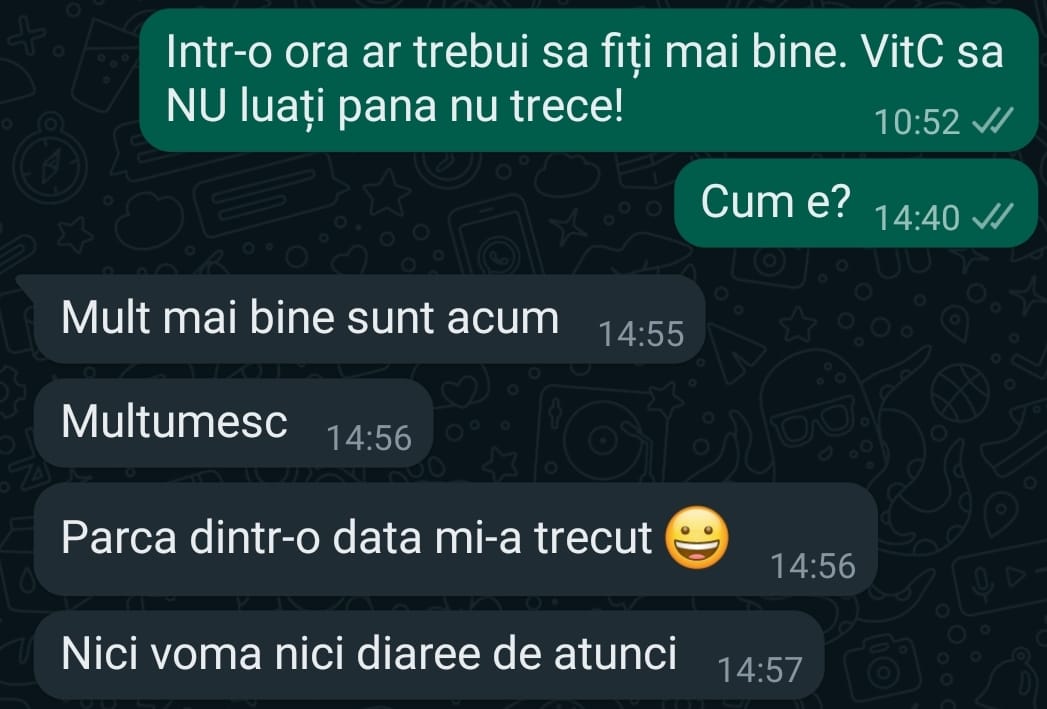Tap the "Parca dintr-o data mi-a trecut" message

(x=455, y=539)
